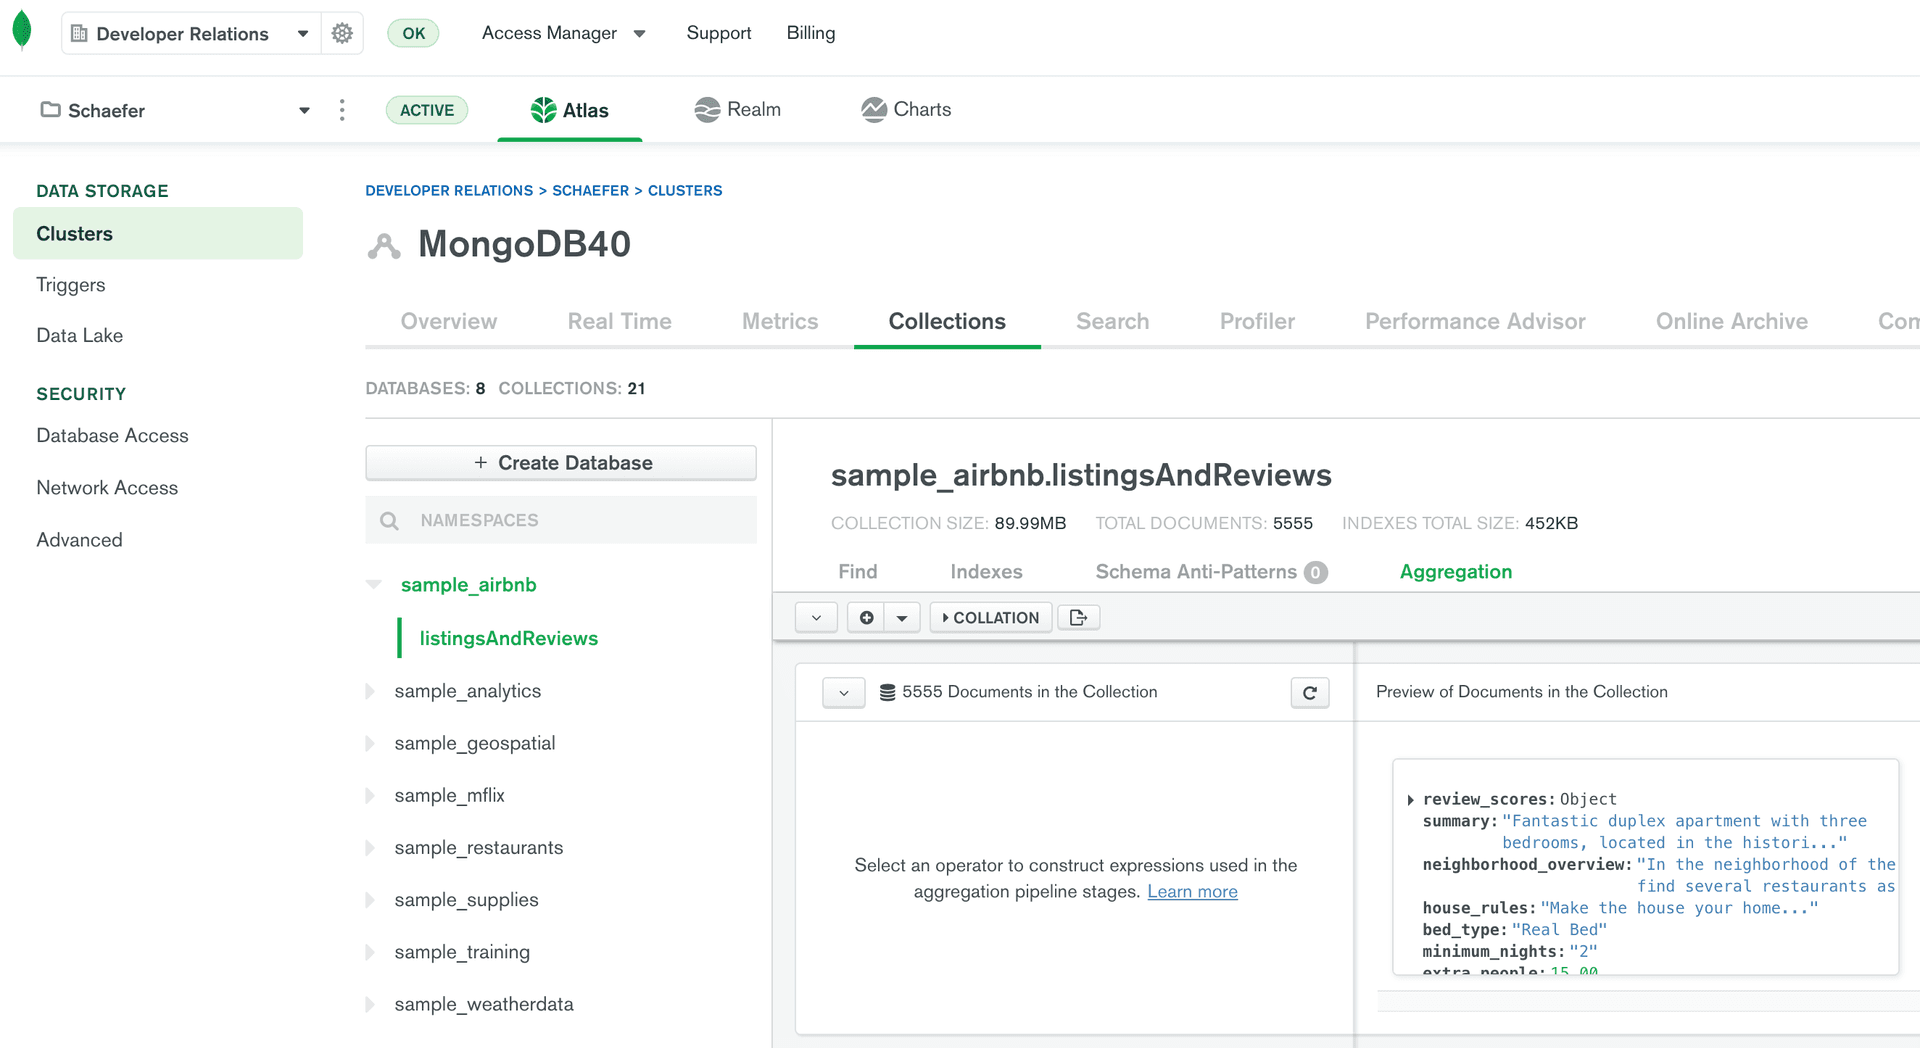
Task: Open the Learn more link about aggregation
Action: pyautogui.click(x=1191, y=891)
